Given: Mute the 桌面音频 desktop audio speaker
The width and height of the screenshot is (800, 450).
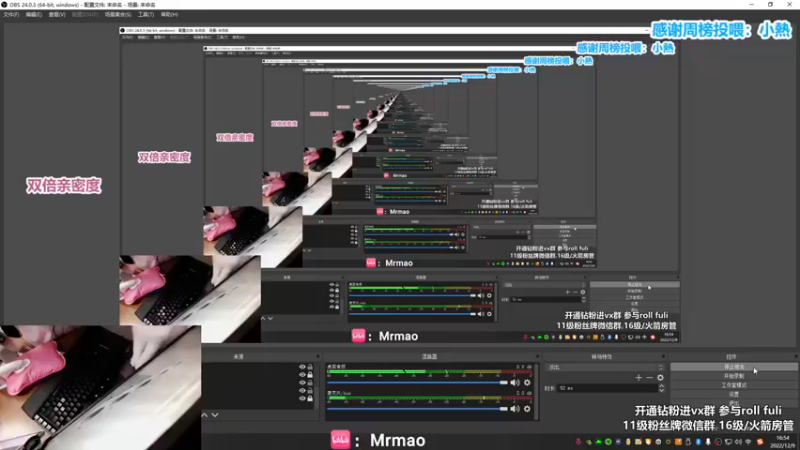Looking at the screenshot, I should [x=515, y=383].
